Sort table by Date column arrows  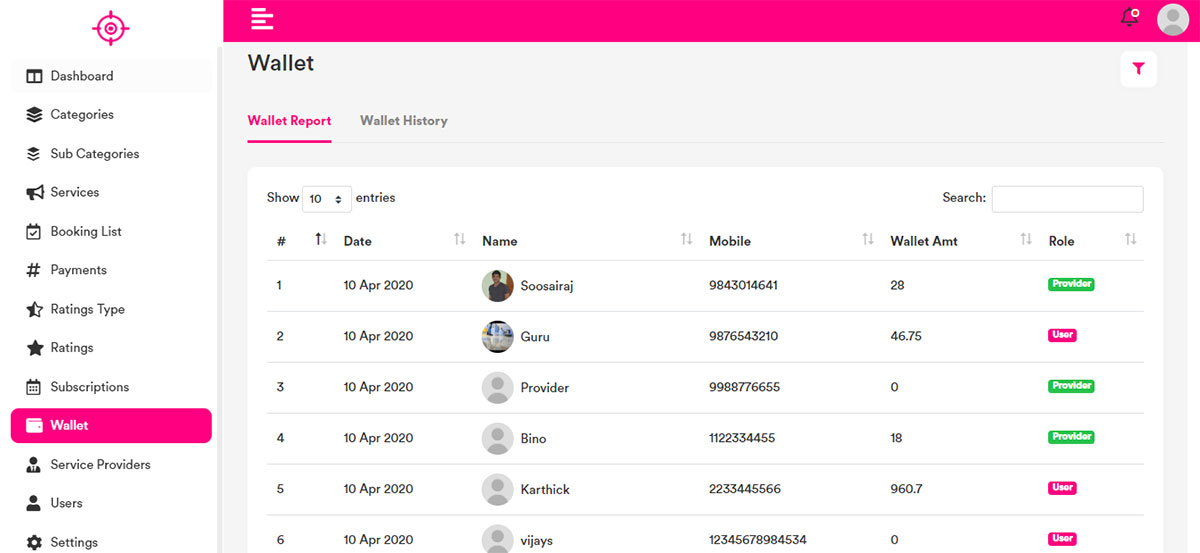459,240
